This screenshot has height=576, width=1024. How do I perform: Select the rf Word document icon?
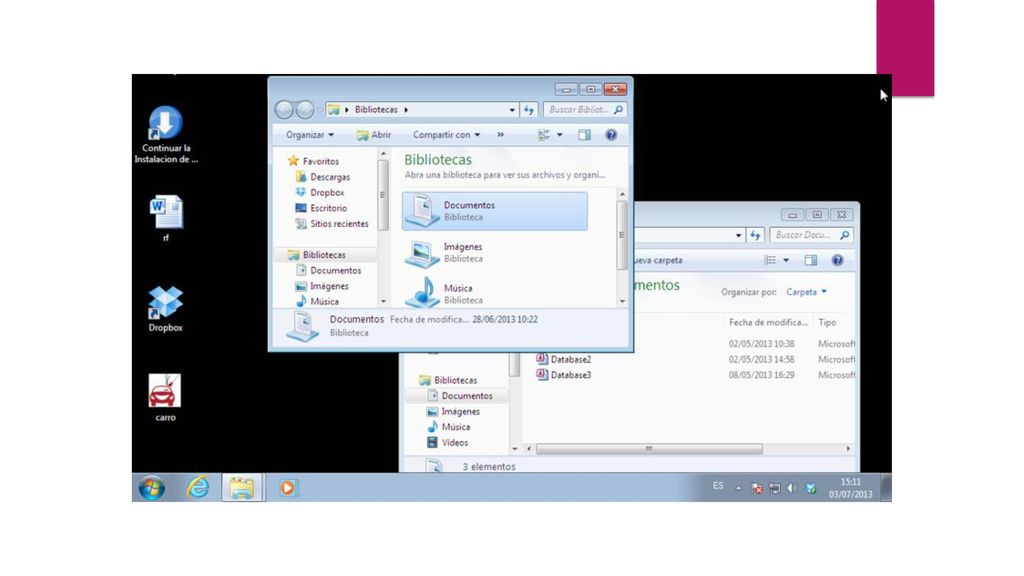(166, 218)
